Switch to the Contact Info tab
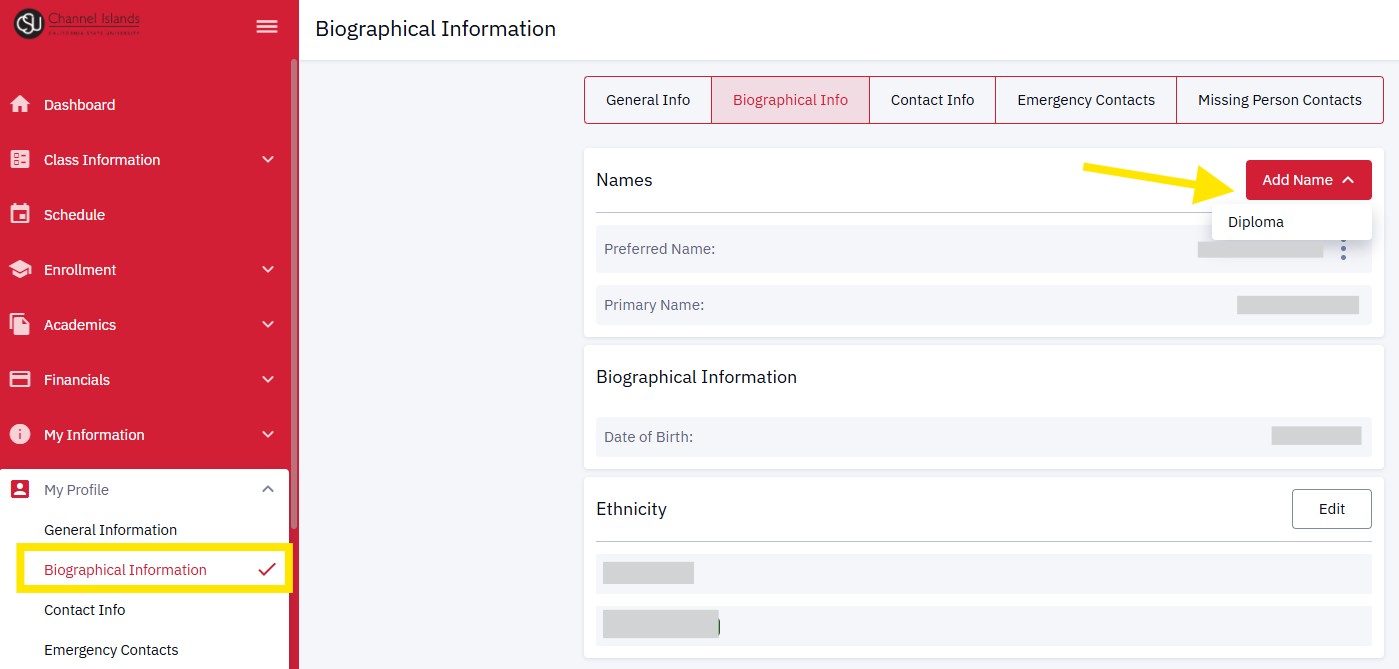The height and width of the screenshot is (669, 1399). coord(932,100)
